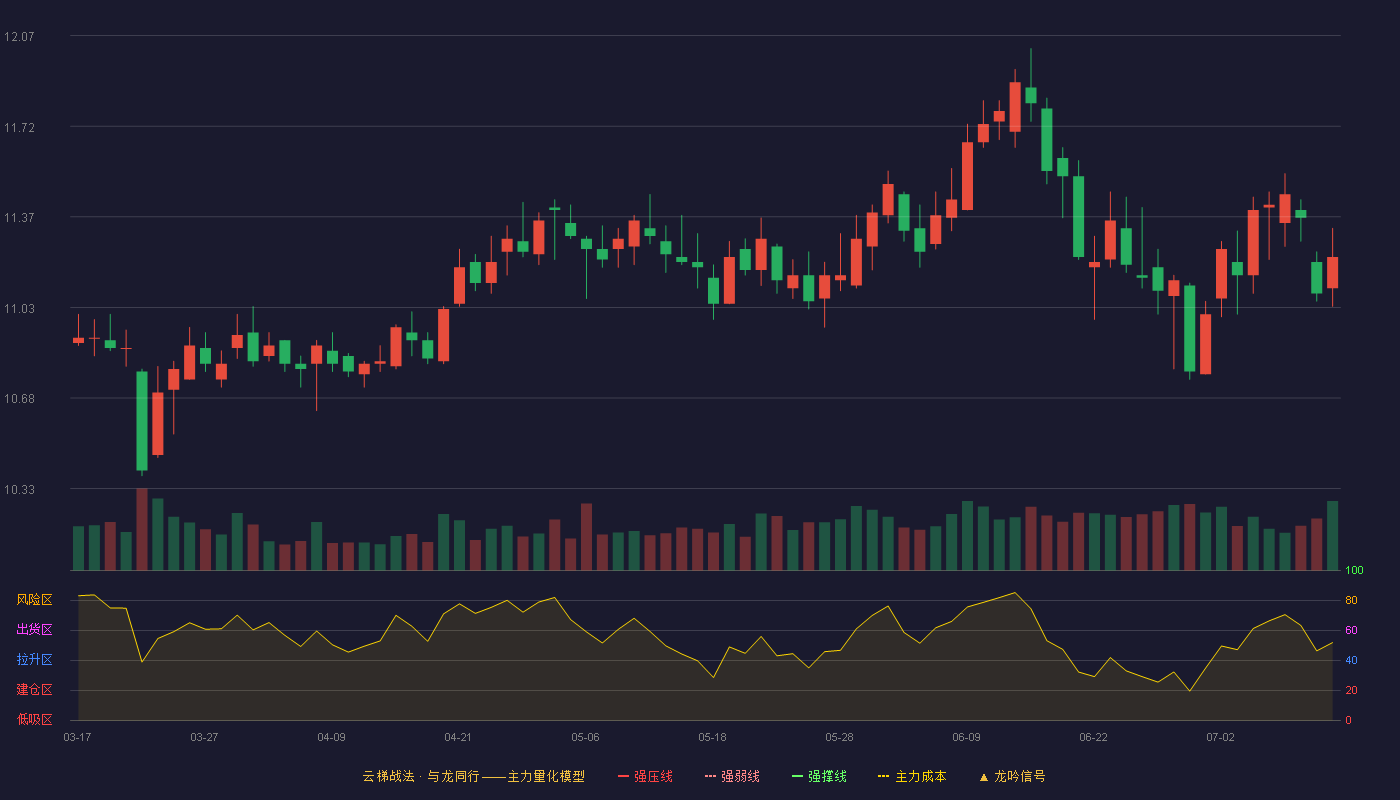Click the 10.33 price axis label

pos(19,489)
